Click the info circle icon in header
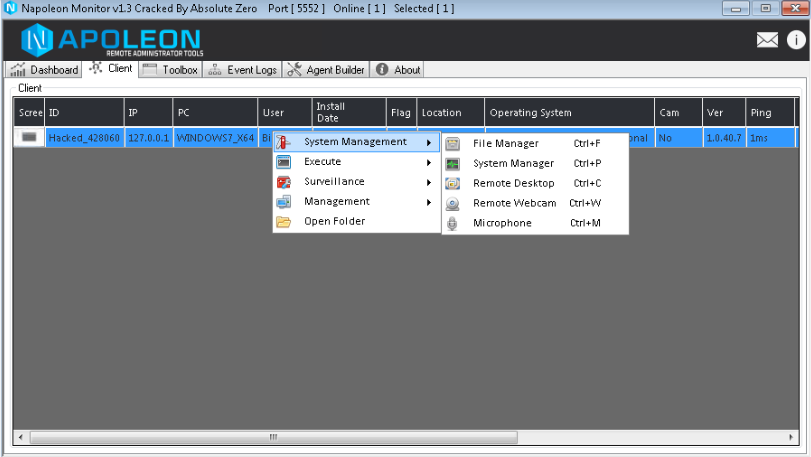 pyautogui.click(x=795, y=40)
